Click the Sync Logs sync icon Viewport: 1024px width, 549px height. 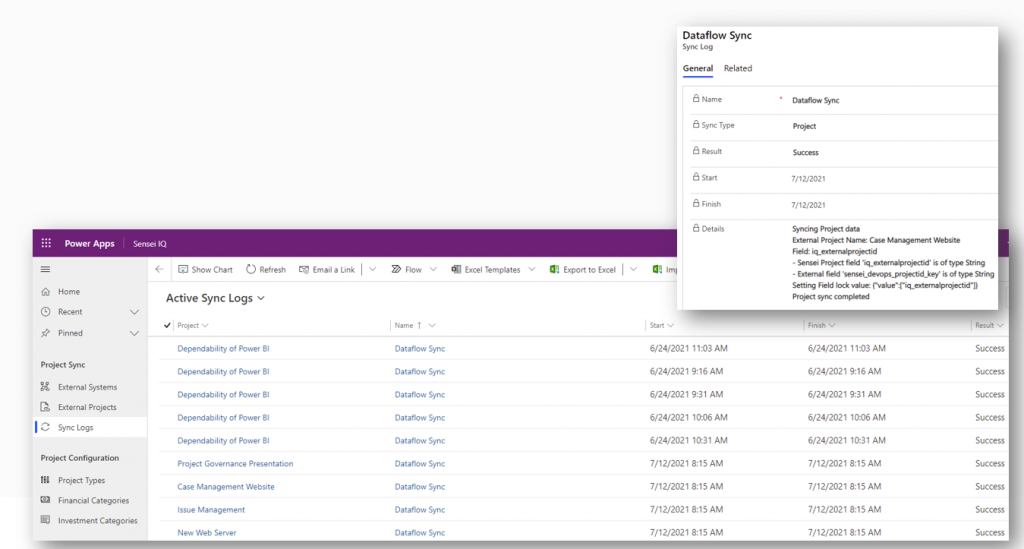click(45, 427)
